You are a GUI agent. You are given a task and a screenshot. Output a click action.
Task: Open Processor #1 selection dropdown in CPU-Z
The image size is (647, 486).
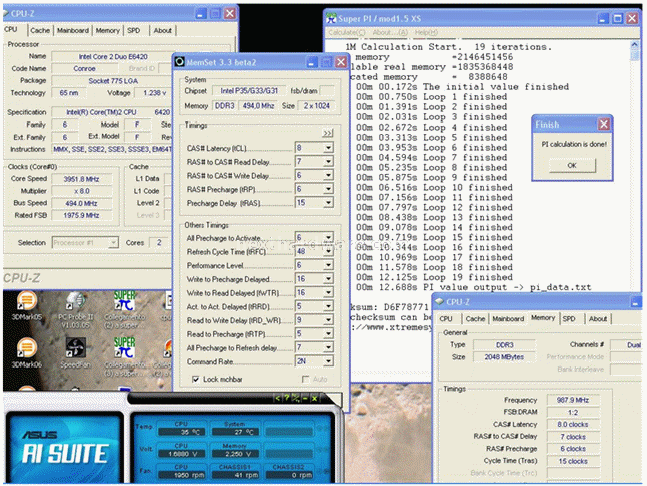click(x=85, y=243)
